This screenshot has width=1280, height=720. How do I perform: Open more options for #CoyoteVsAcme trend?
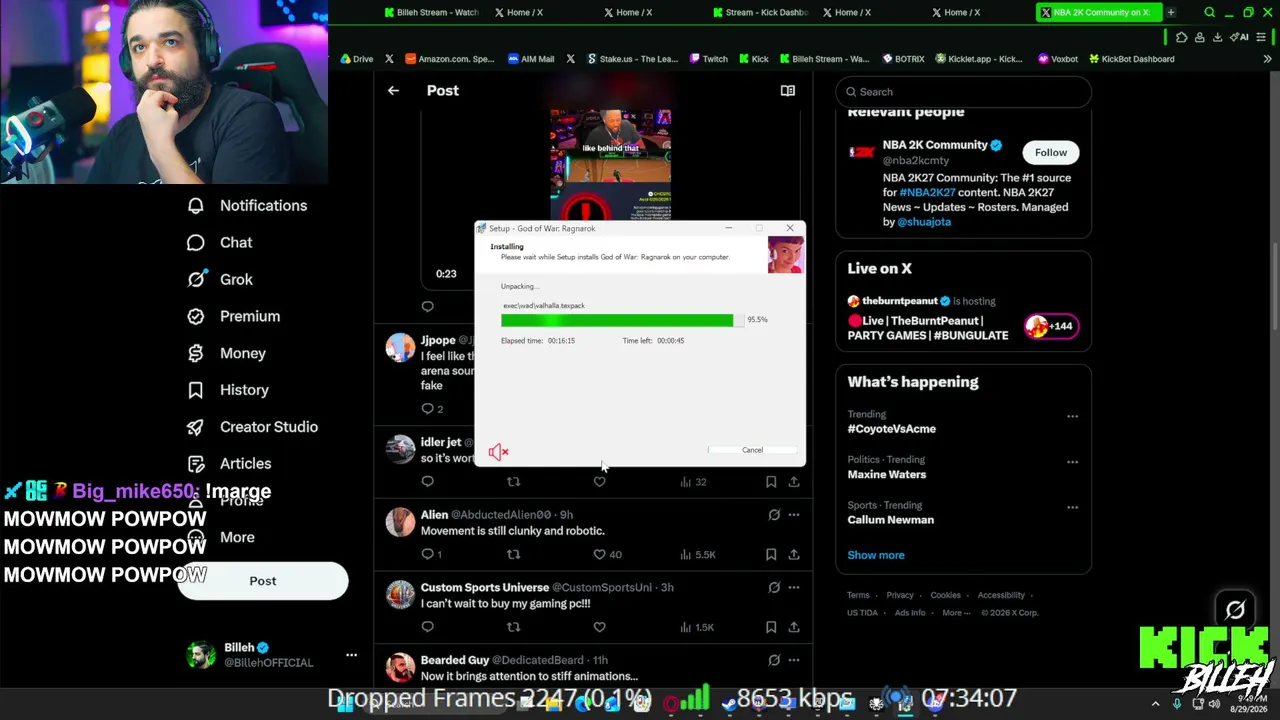pyautogui.click(x=1072, y=416)
